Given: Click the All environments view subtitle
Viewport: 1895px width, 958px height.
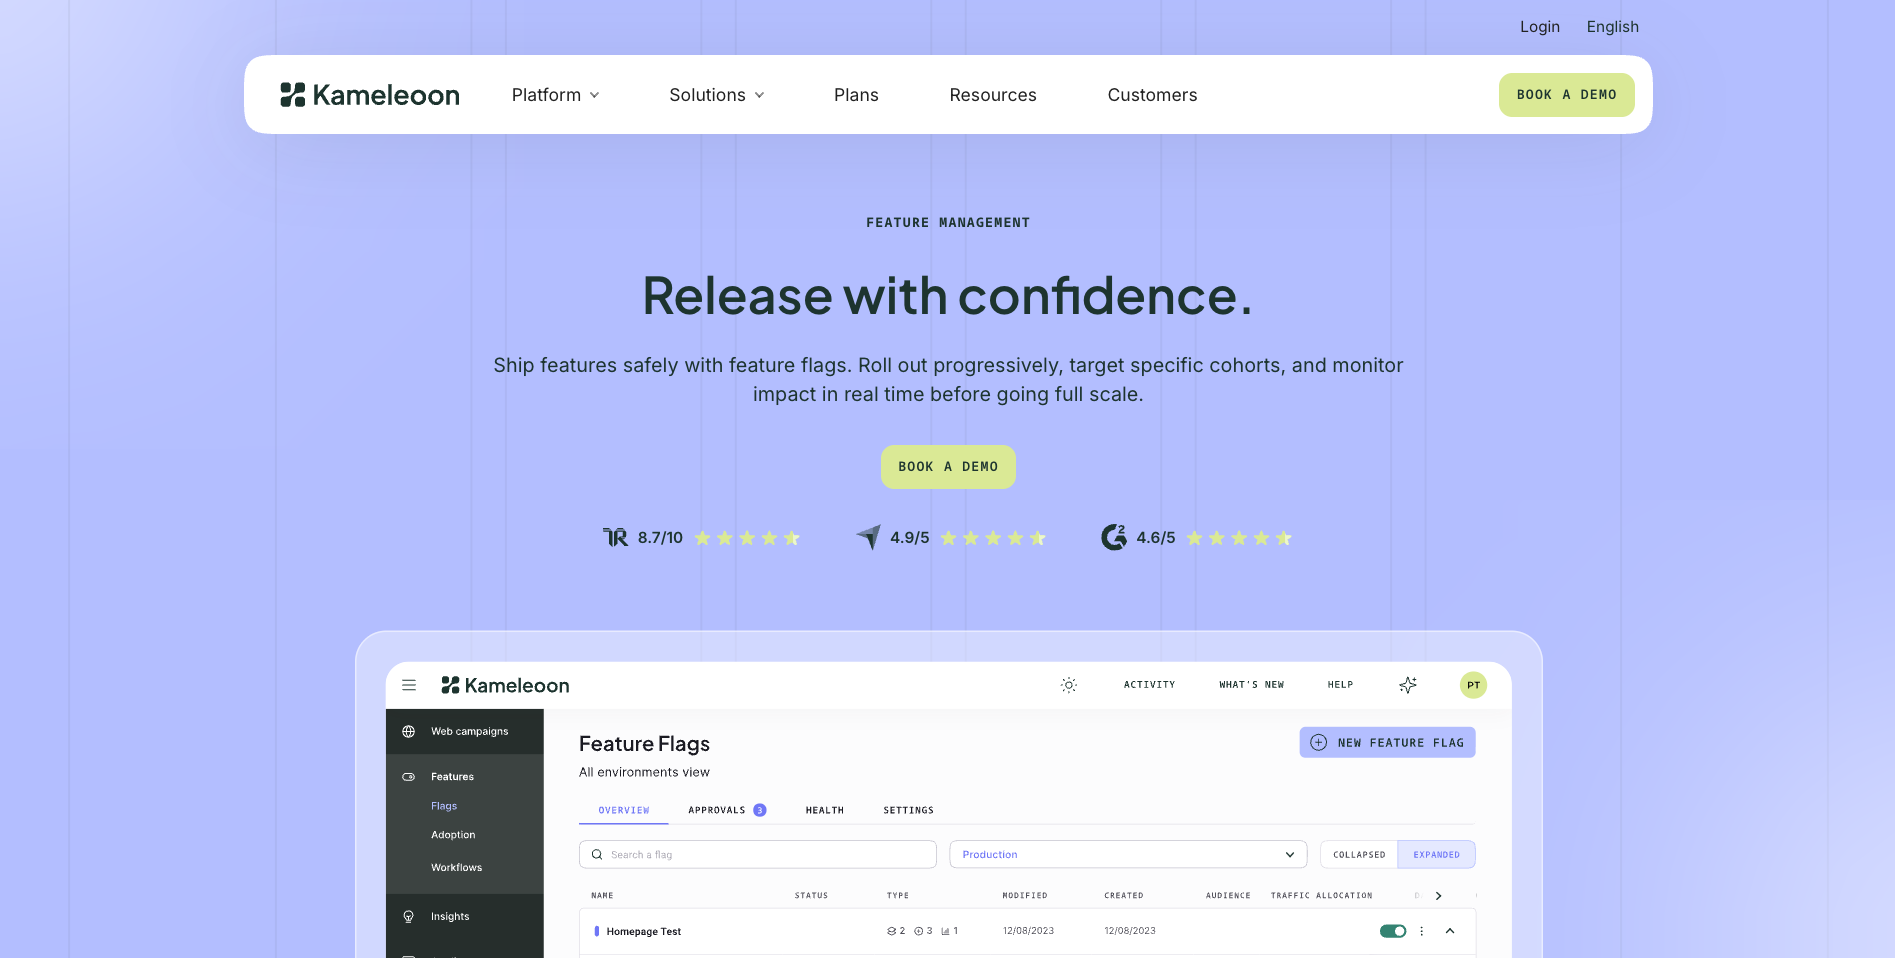Looking at the screenshot, I should coord(644,772).
